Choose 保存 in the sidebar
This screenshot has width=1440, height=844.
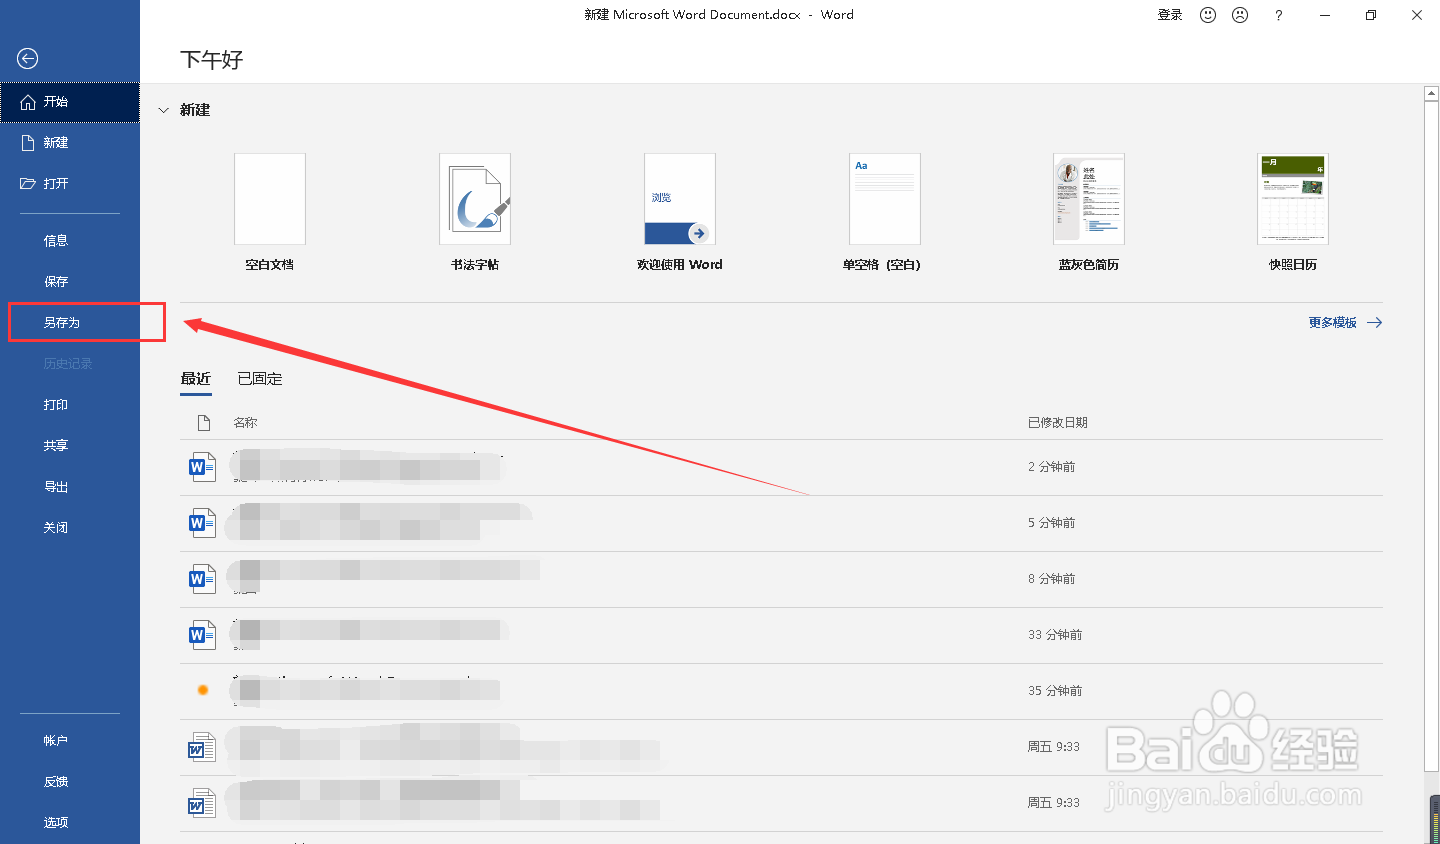click(x=70, y=282)
